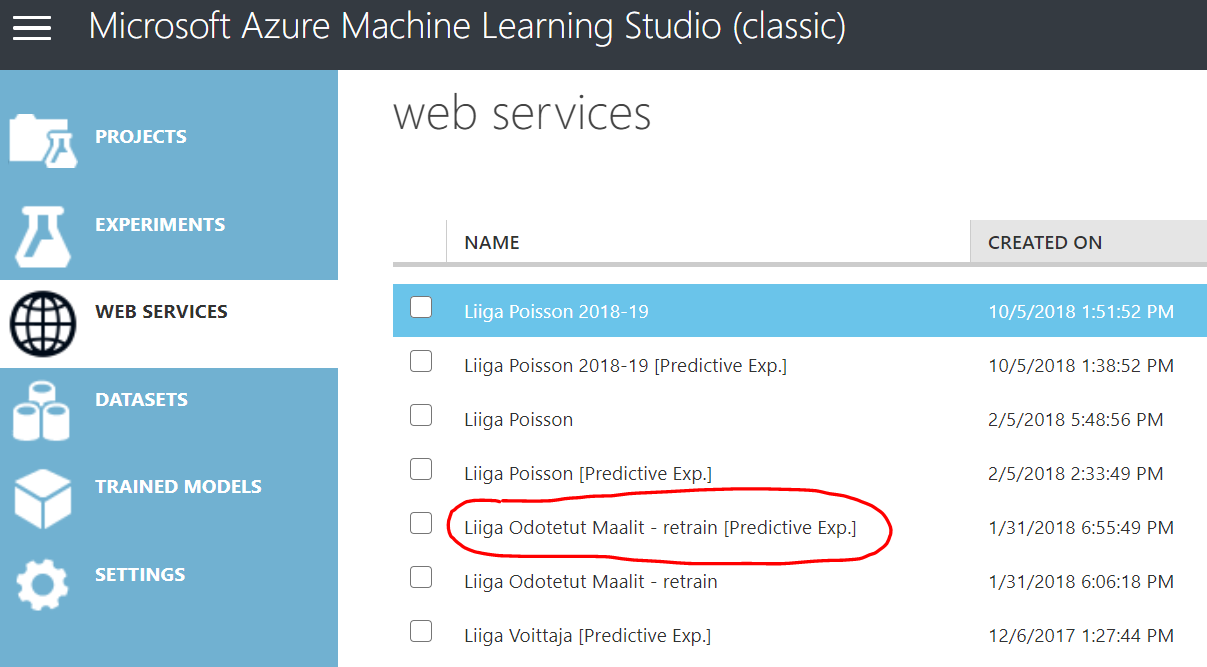Open the TRAINED MODELS section label
This screenshot has height=667, width=1207.
click(178, 487)
